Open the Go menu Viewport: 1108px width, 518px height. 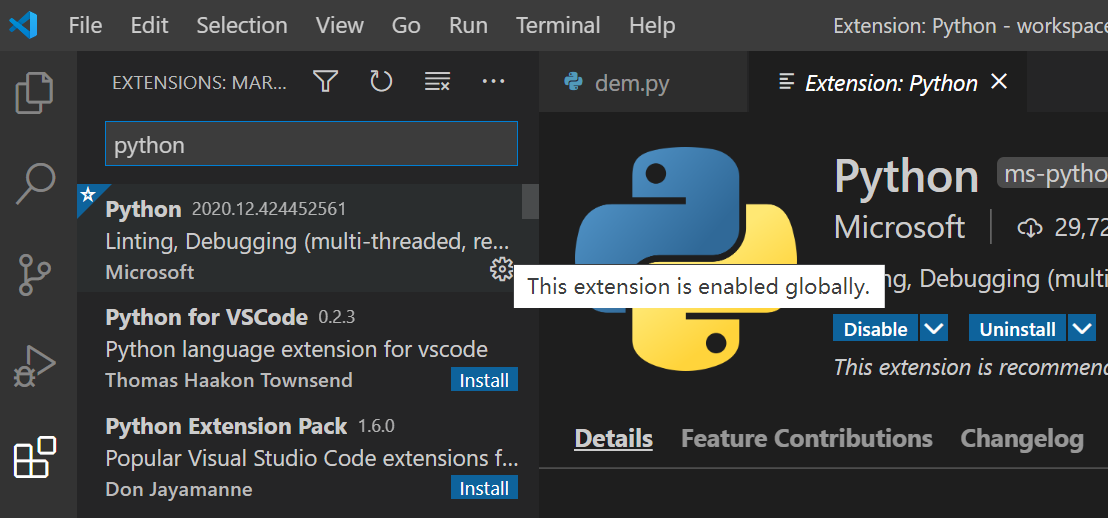[x=406, y=25]
